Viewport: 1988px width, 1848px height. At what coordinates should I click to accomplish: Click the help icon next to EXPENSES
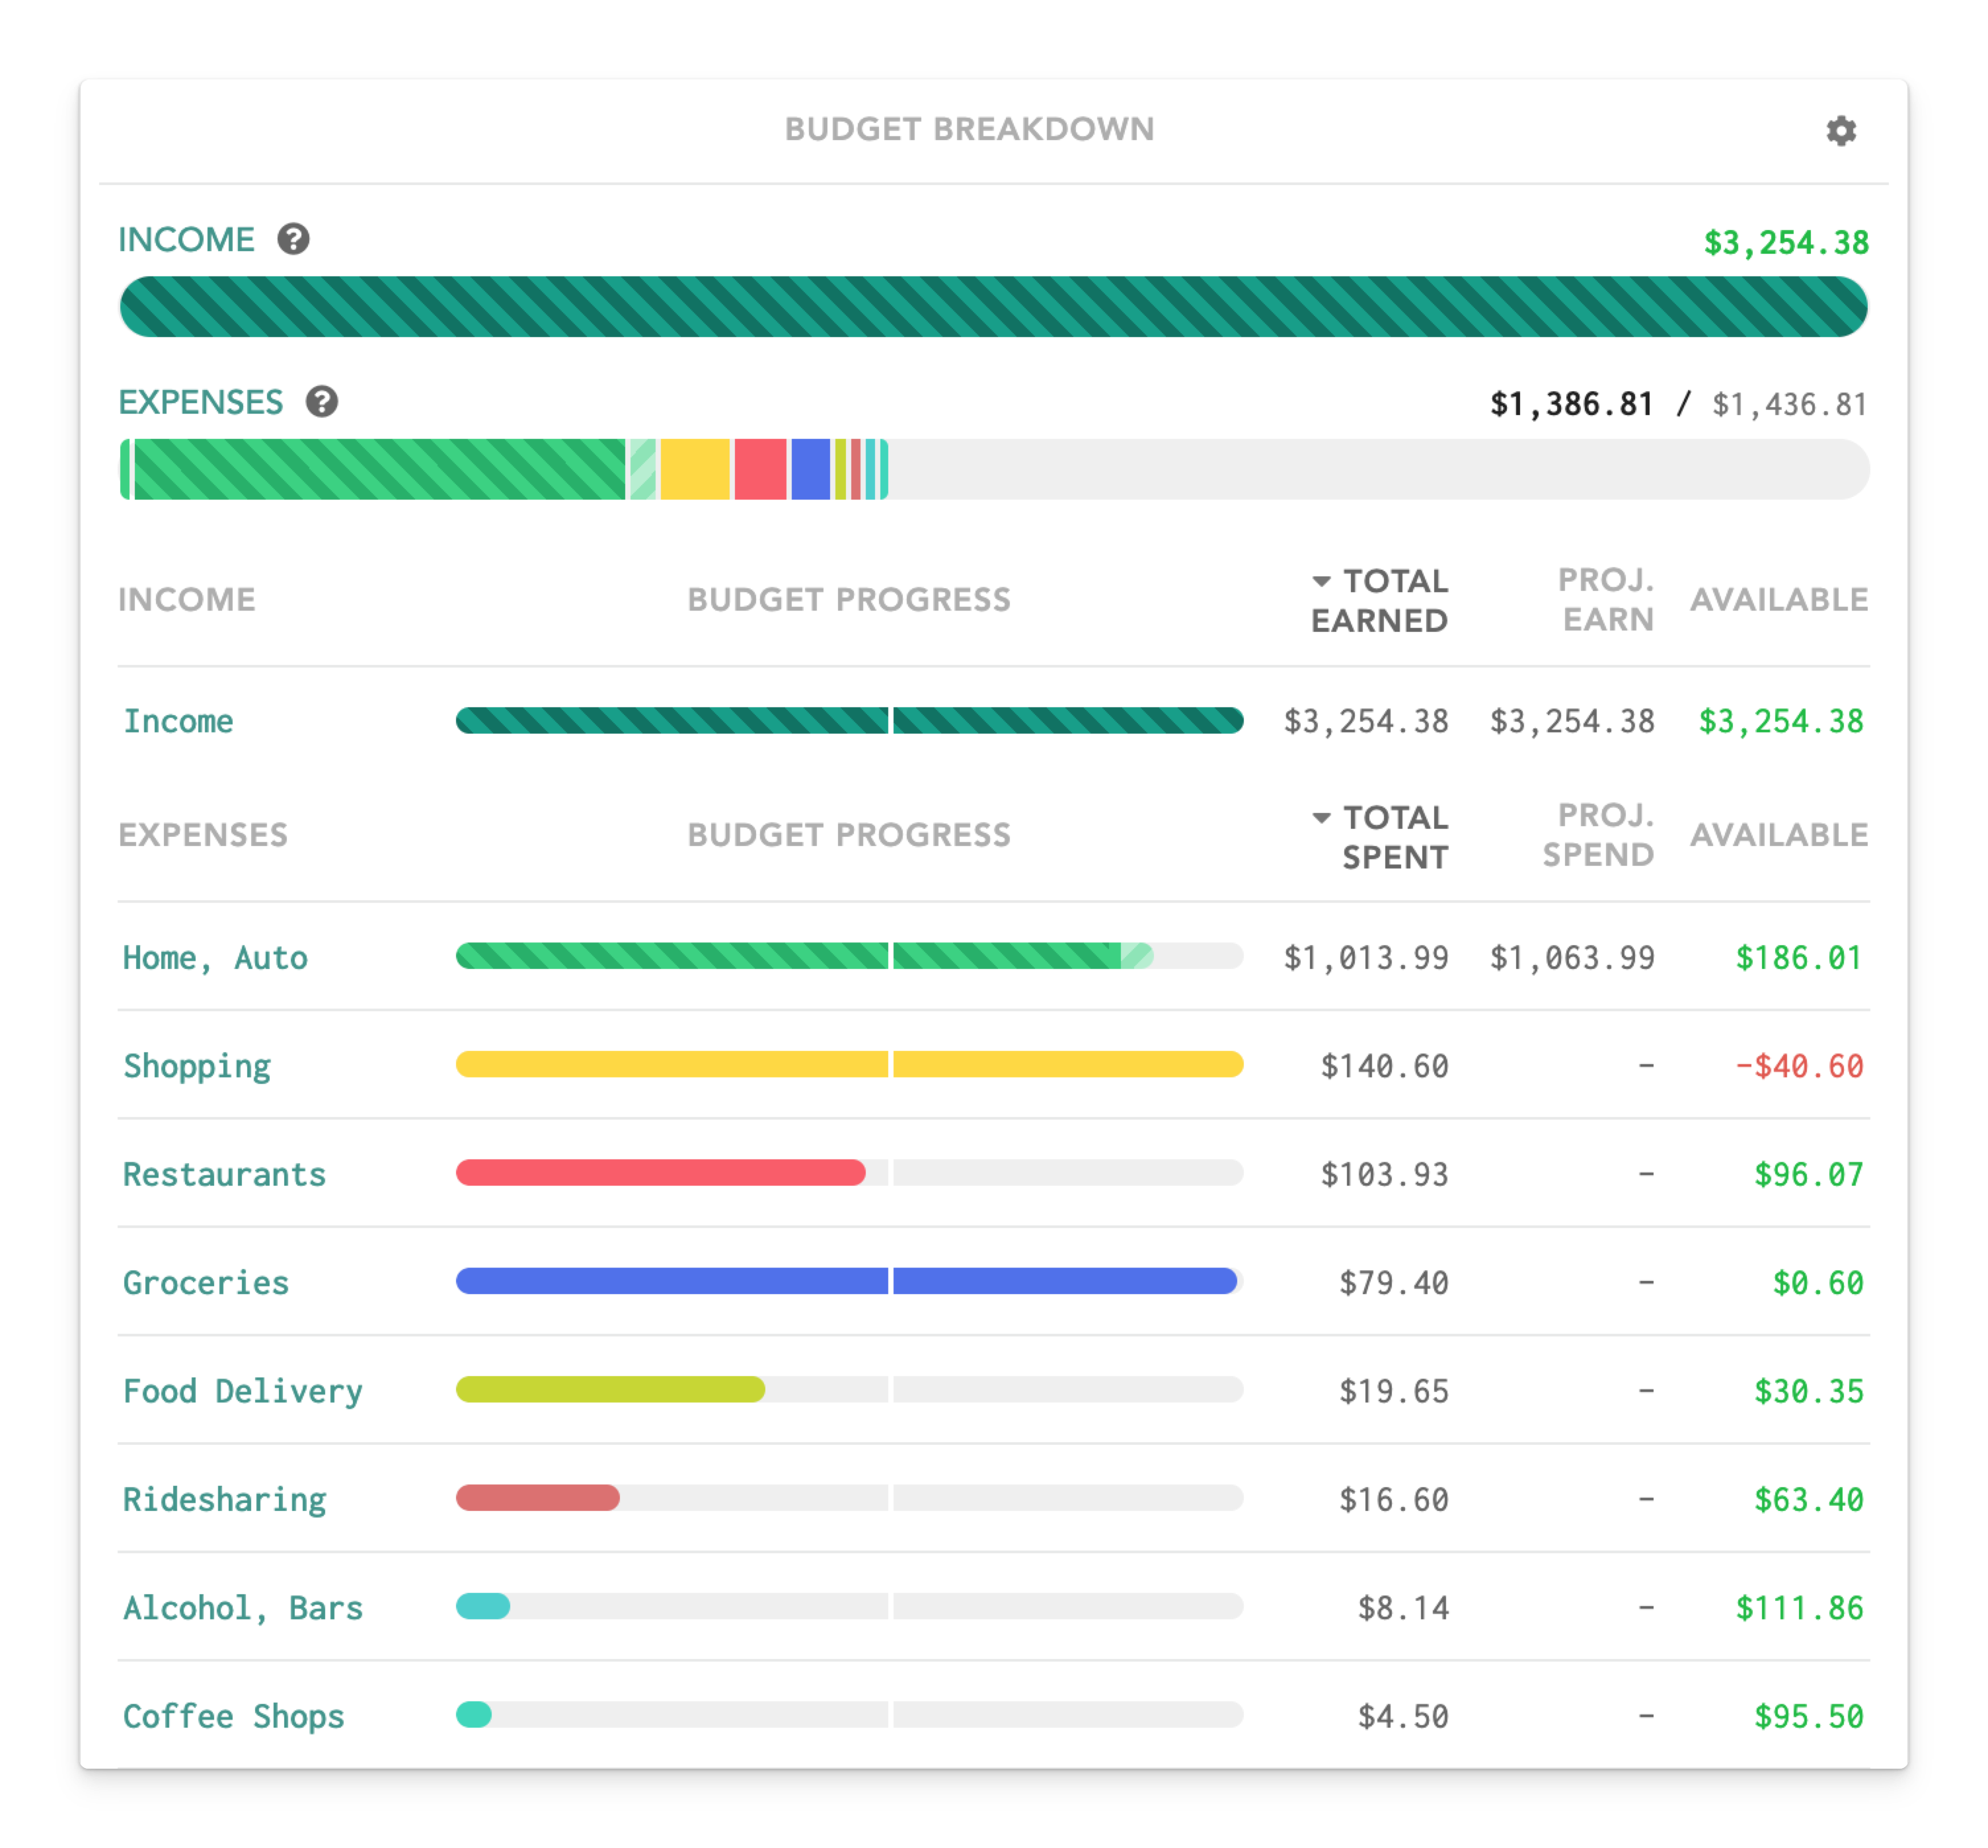tap(321, 402)
